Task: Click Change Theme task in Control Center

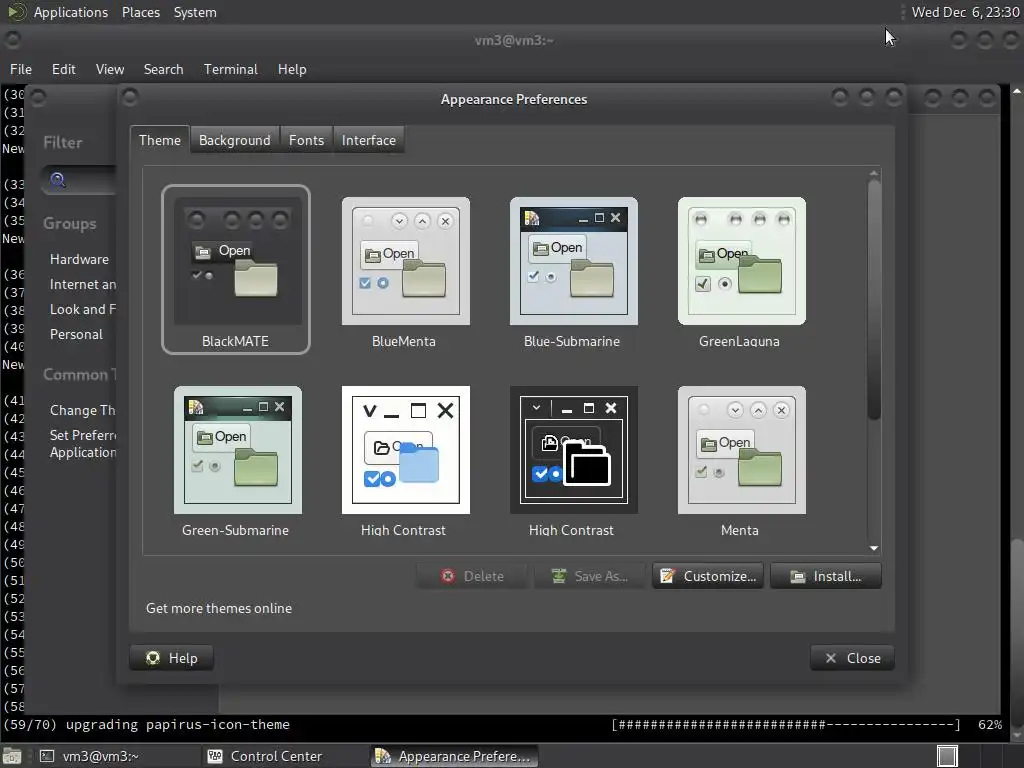Action: point(83,410)
